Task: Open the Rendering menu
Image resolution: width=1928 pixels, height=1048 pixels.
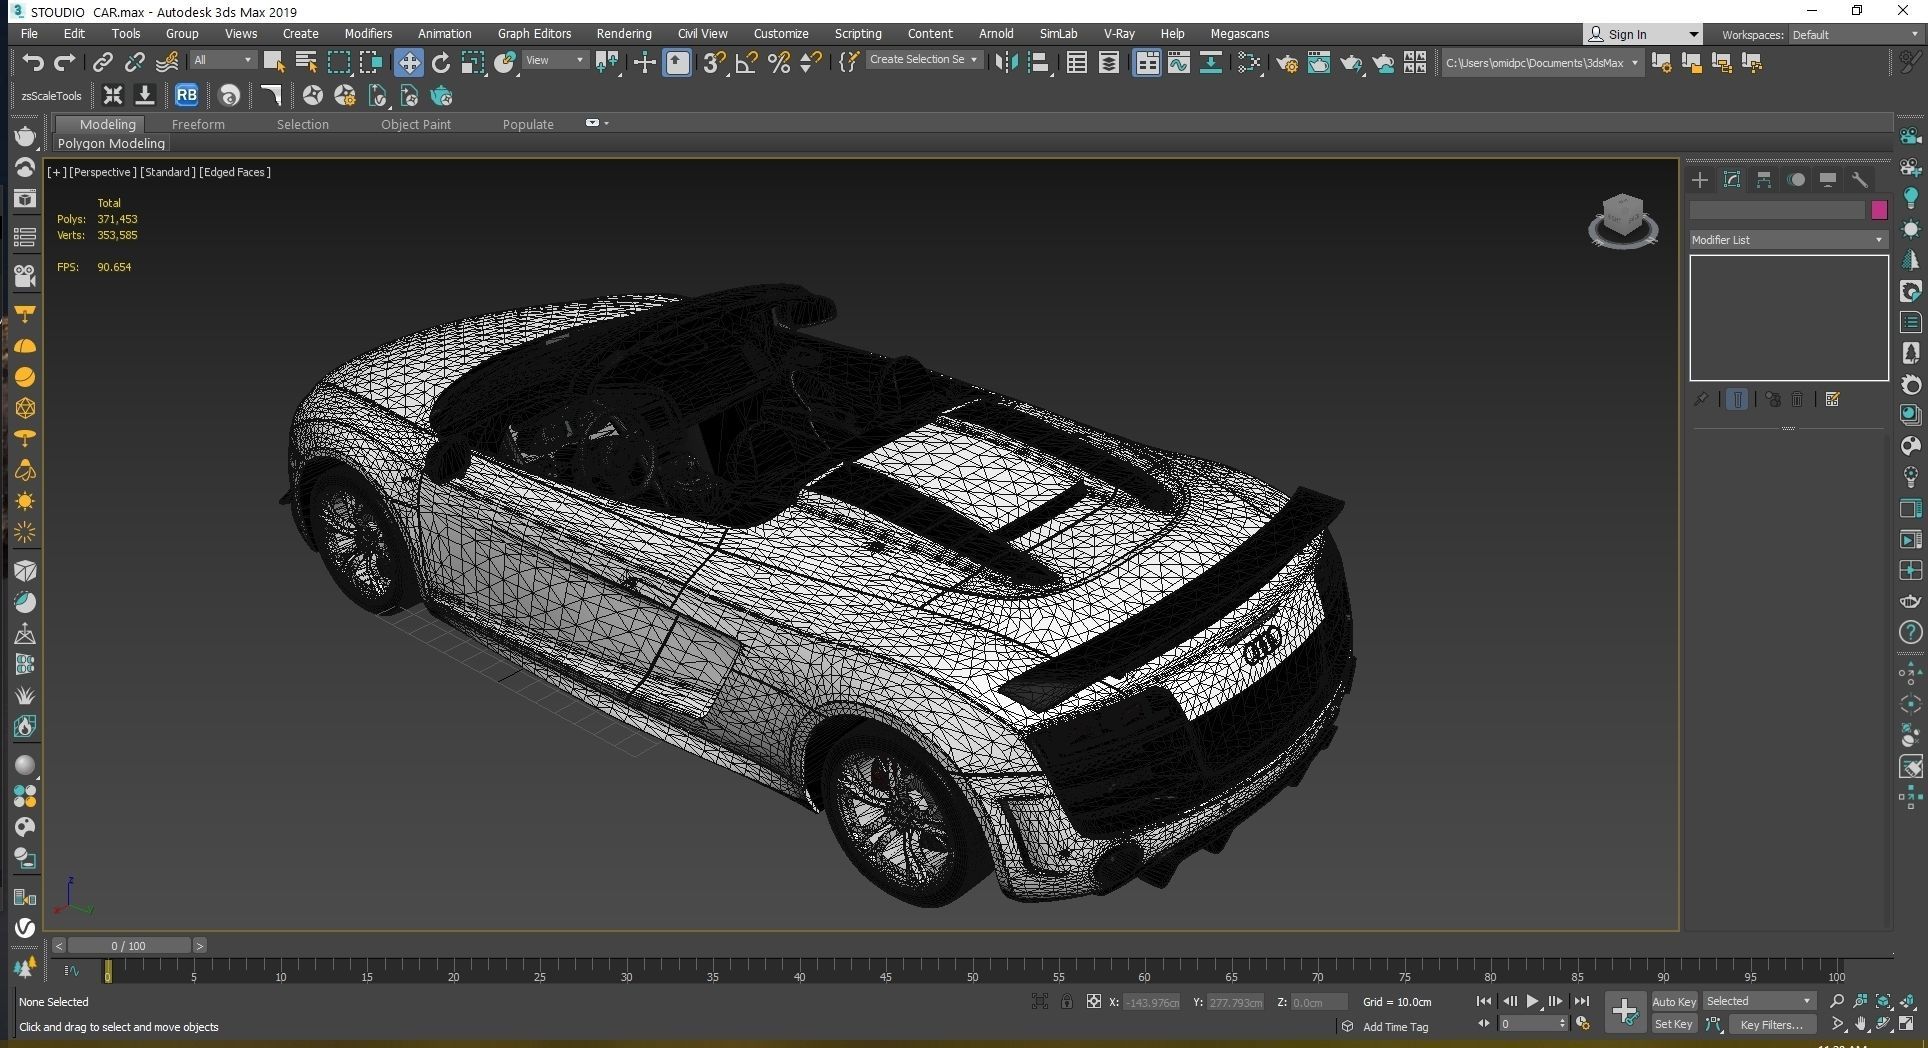Action: pyautogui.click(x=624, y=34)
